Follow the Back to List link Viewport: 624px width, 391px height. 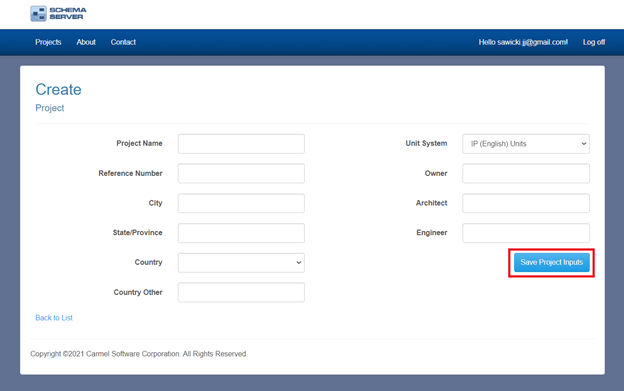54,318
